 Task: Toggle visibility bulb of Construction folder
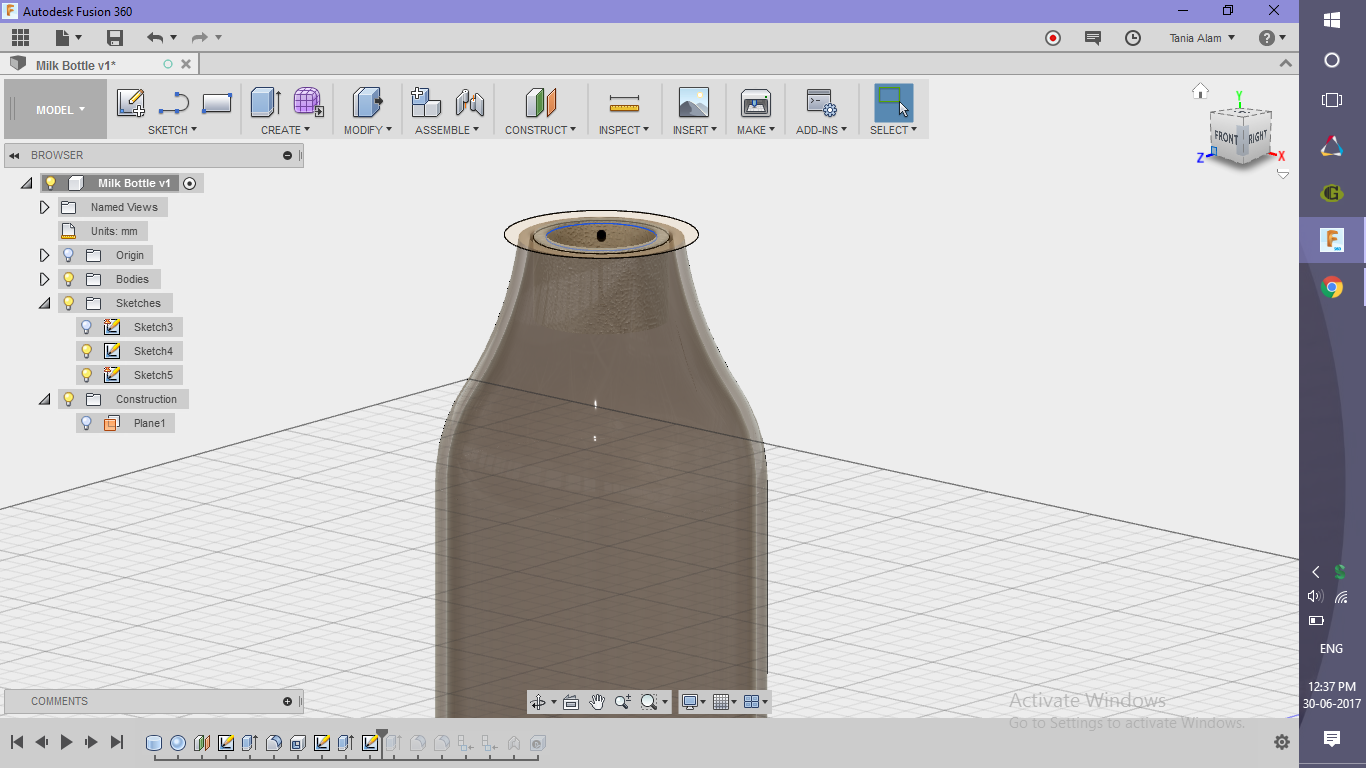[68, 399]
